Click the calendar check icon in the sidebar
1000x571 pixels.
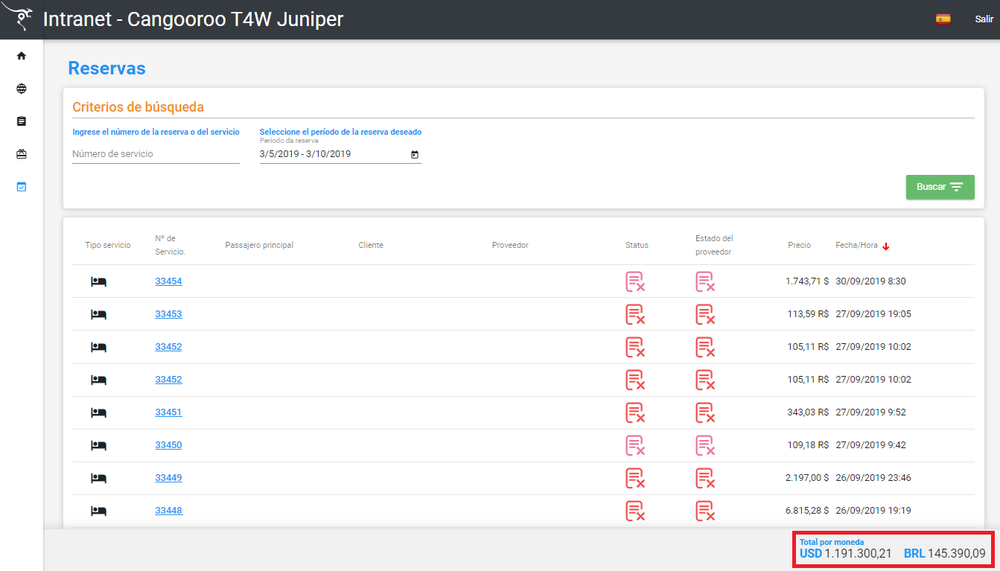click(x=21, y=187)
